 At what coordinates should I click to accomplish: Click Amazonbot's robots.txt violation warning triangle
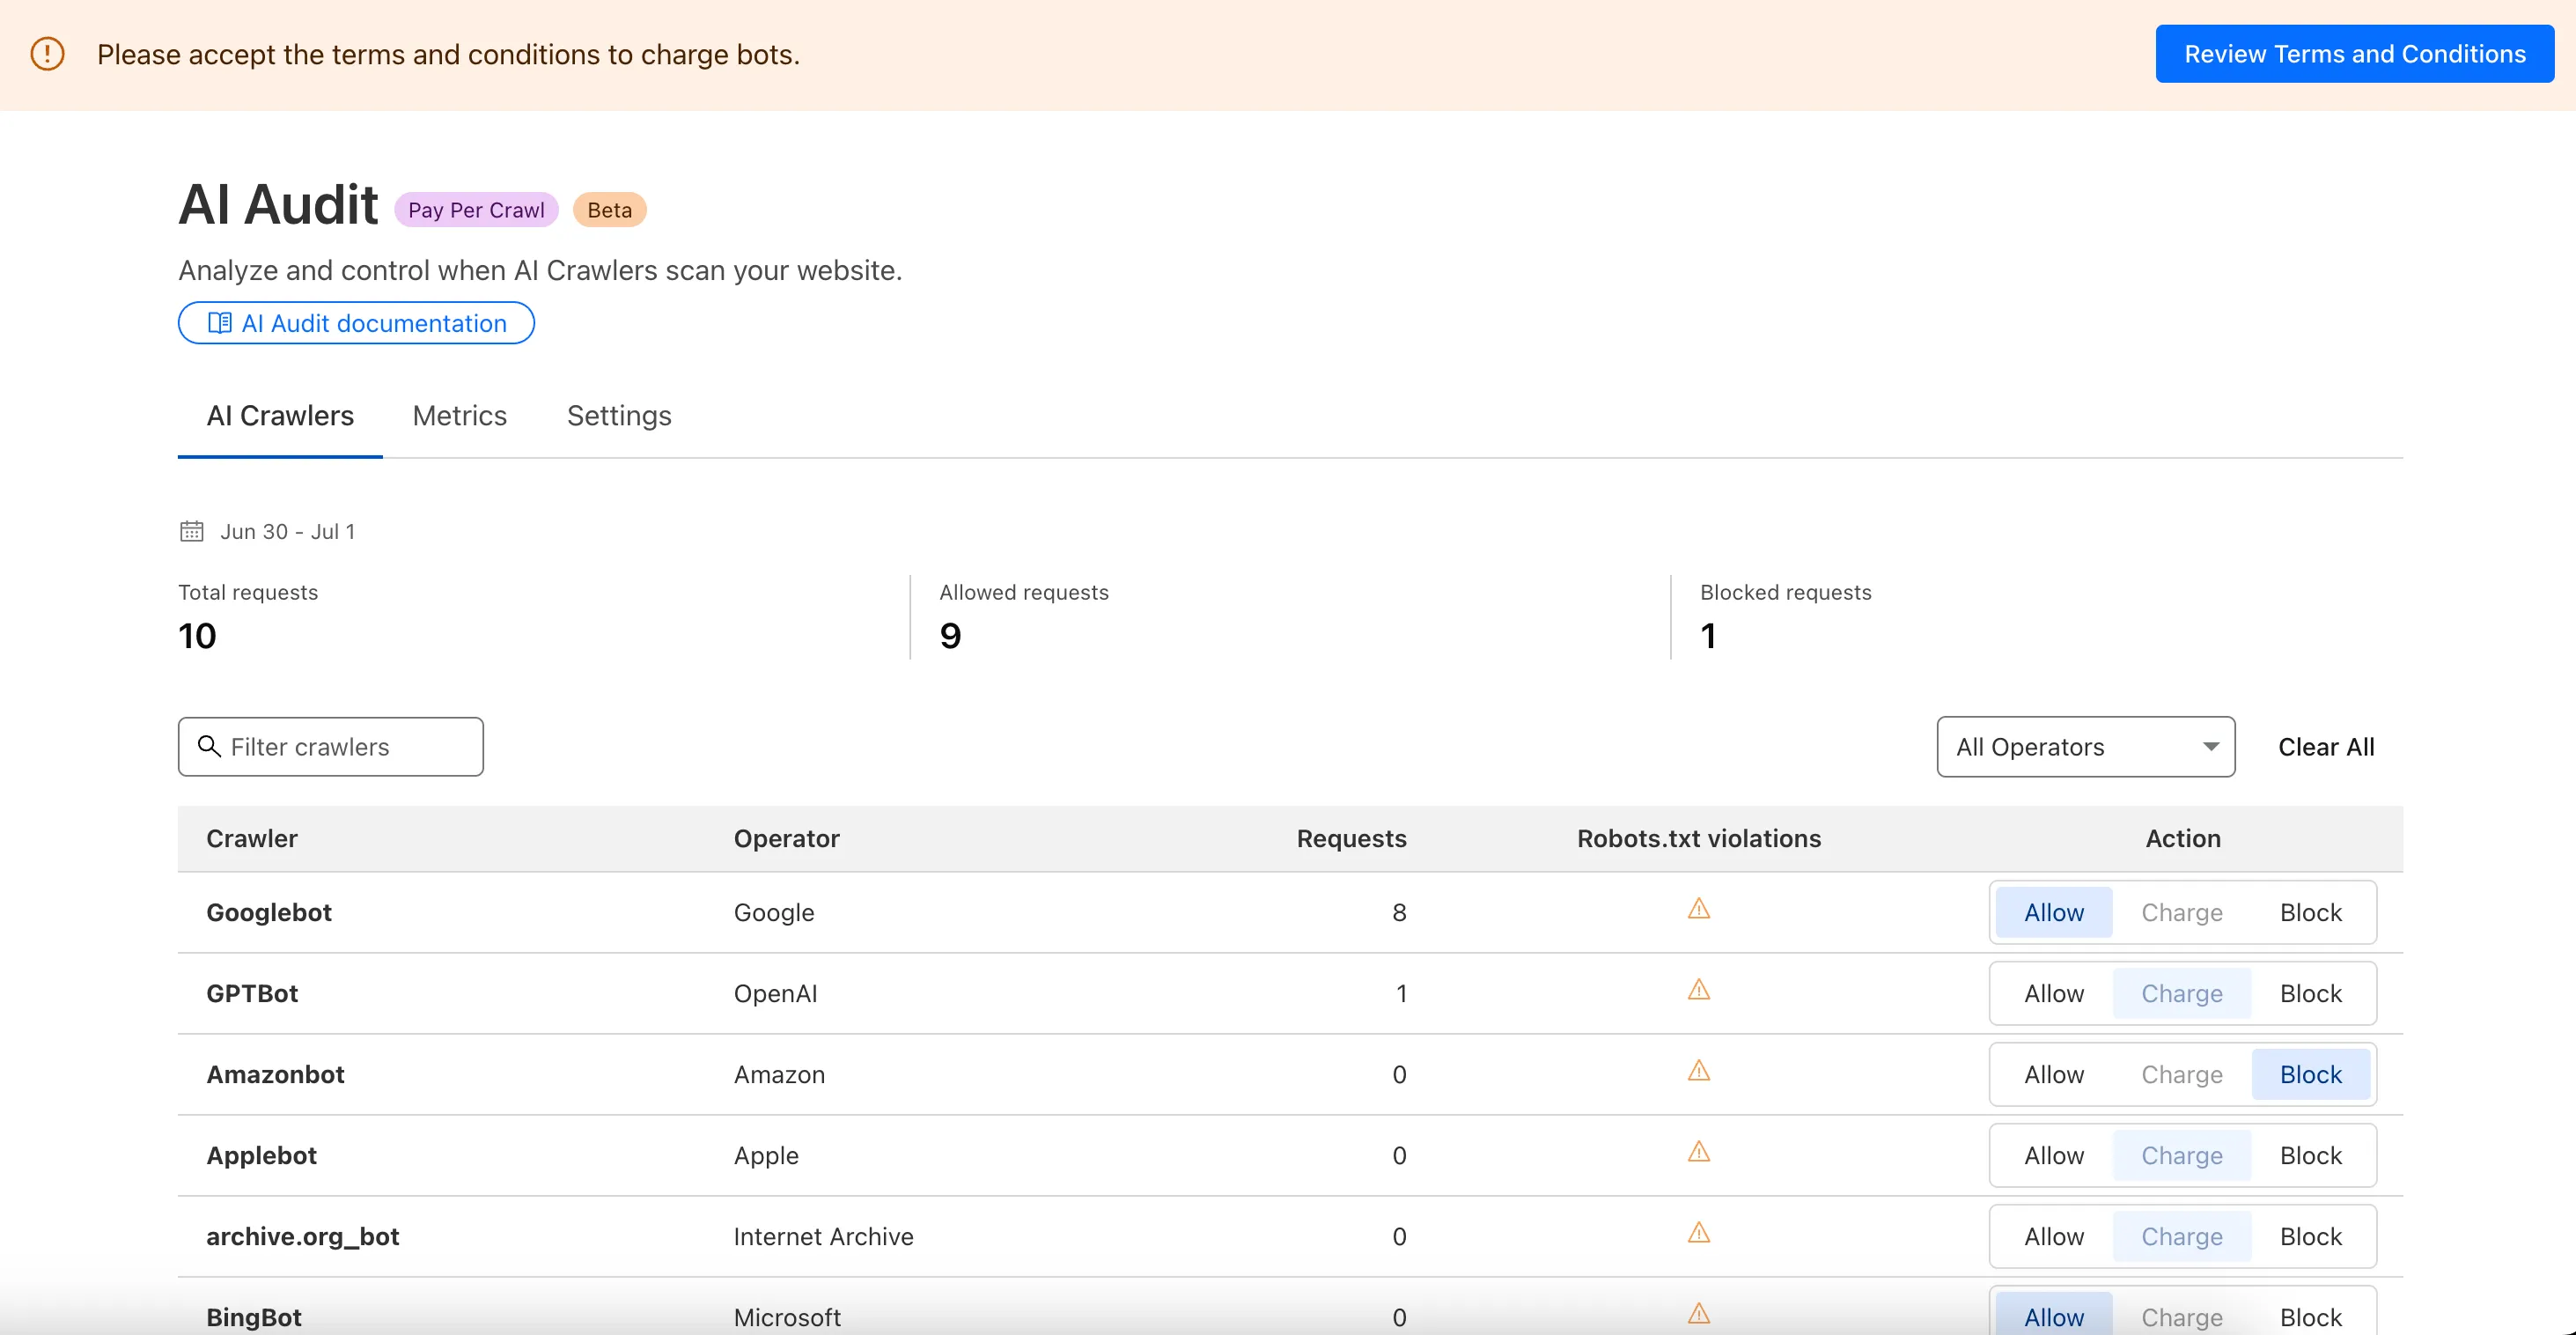pos(1698,1071)
